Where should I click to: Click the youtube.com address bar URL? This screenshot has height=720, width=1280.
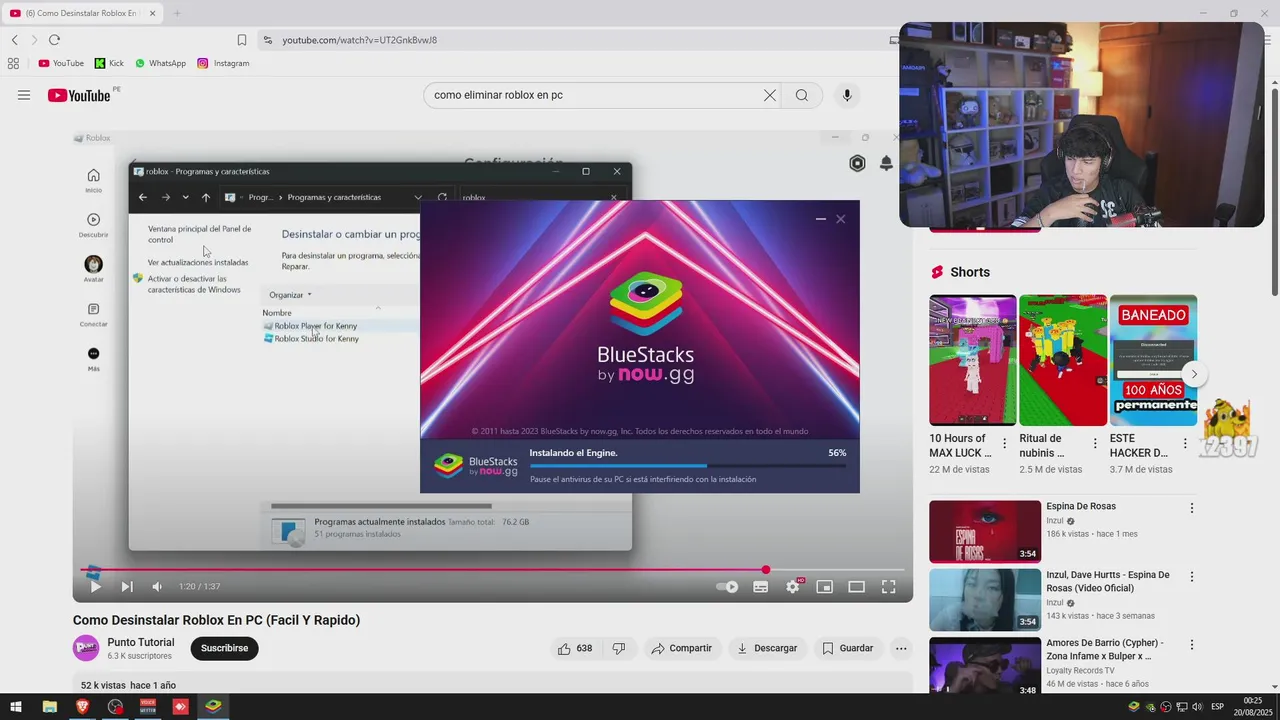(x=360, y=40)
